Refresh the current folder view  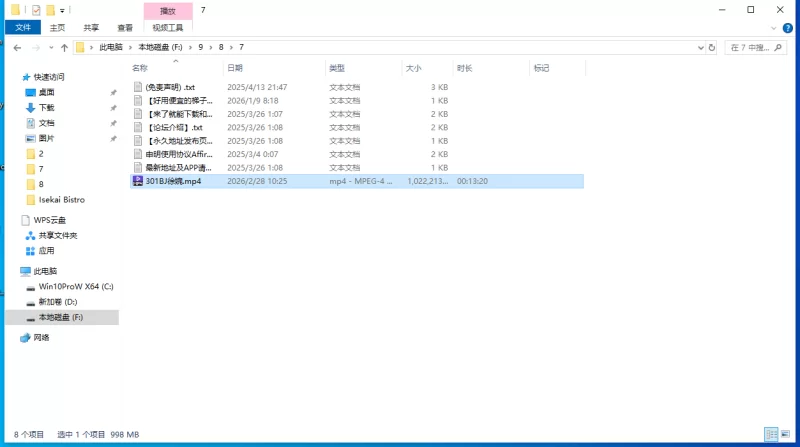click(712, 47)
